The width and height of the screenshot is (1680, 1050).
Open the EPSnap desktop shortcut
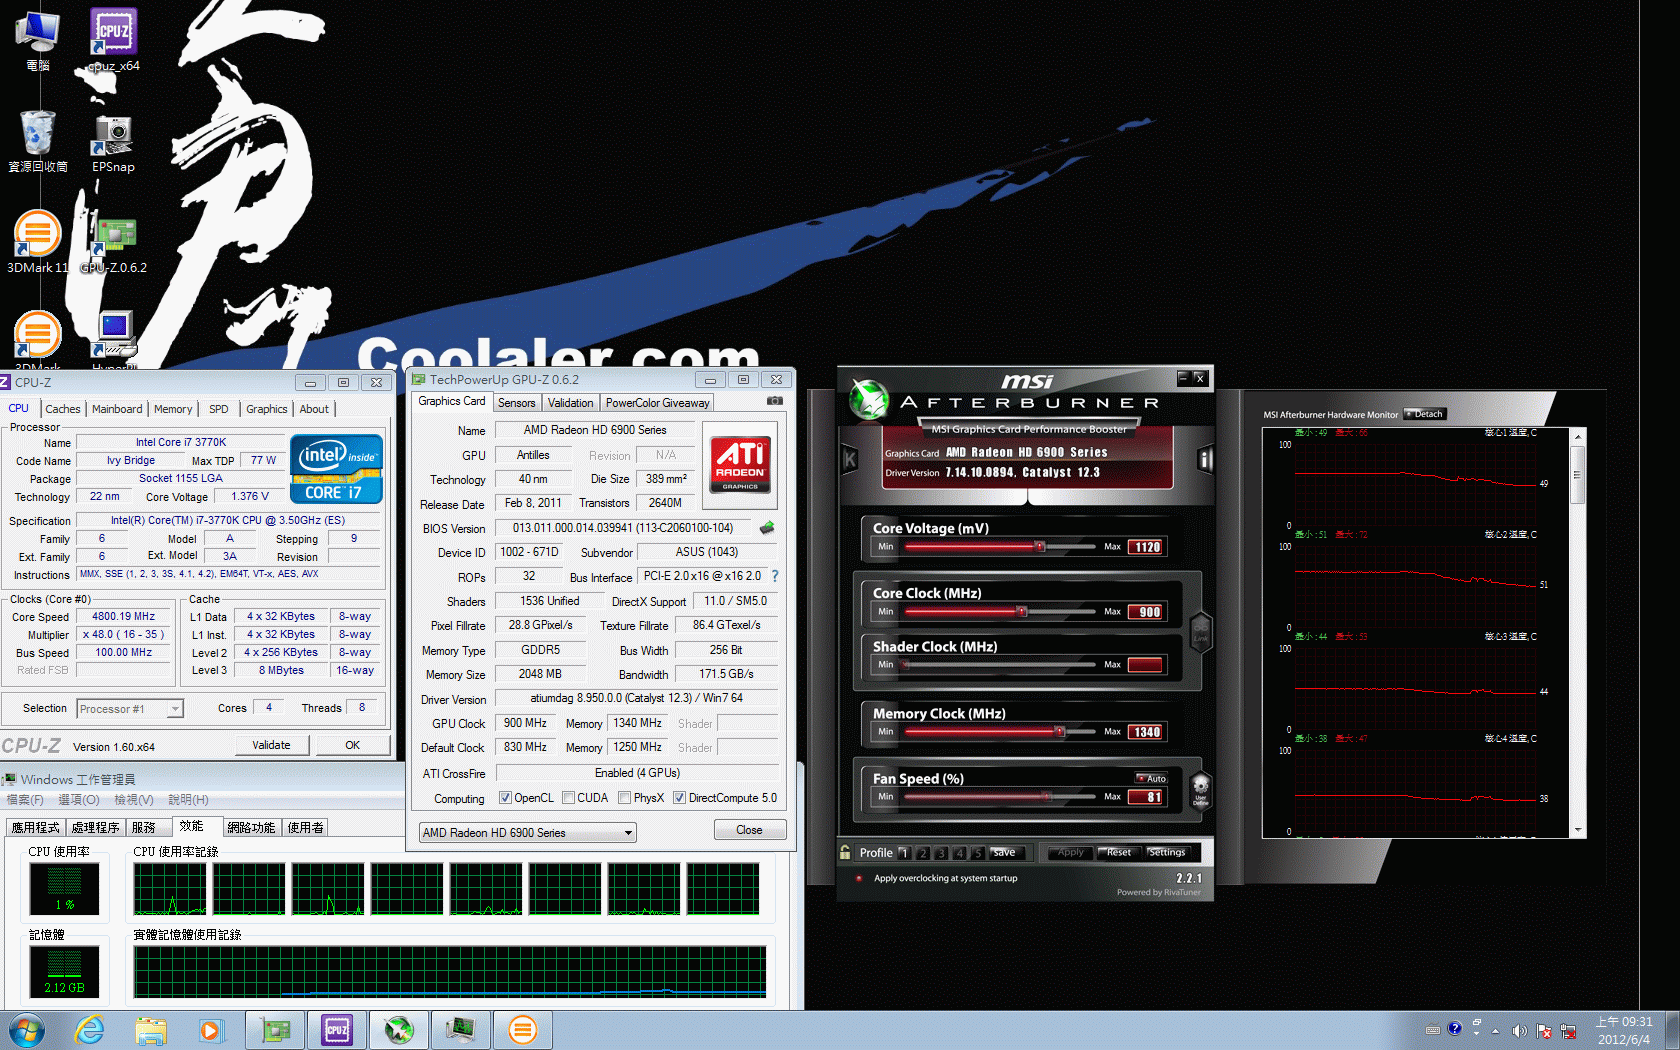[113, 142]
